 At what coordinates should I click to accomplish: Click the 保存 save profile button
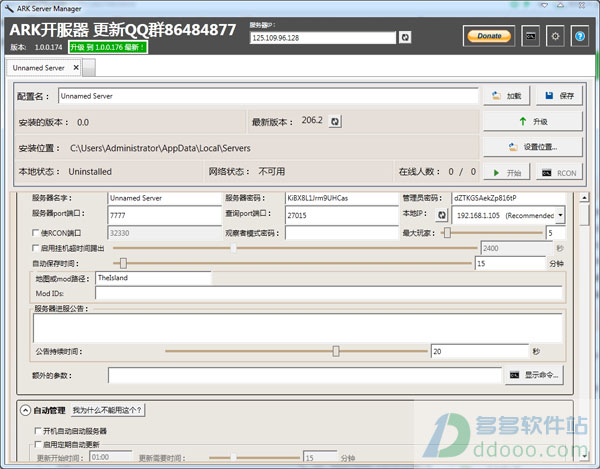click(559, 96)
